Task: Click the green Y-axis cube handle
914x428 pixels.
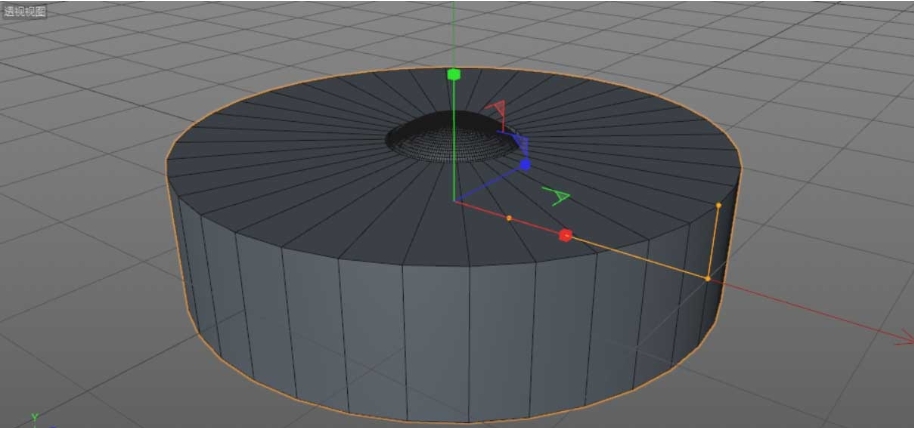Action: coord(453,74)
